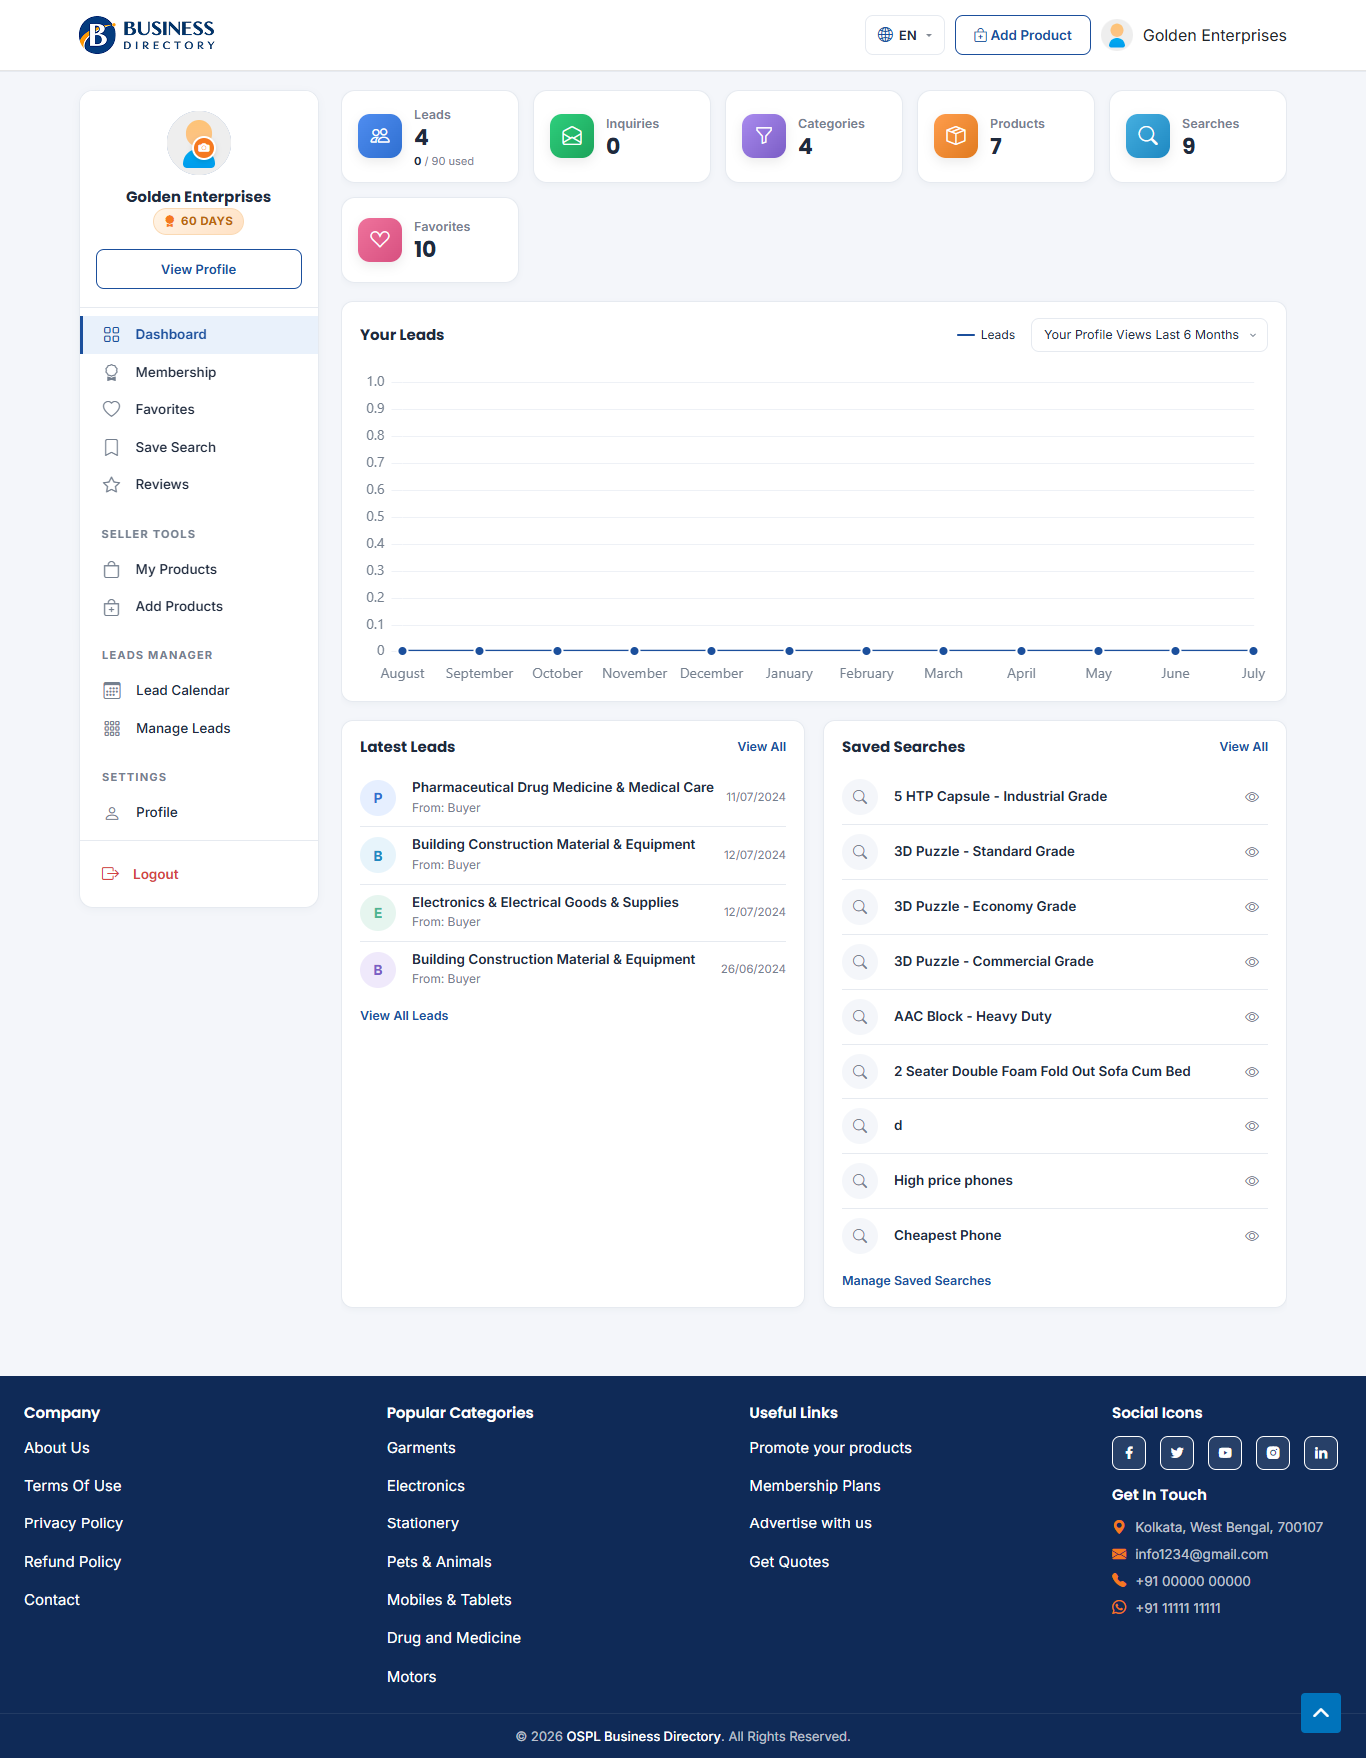The height and width of the screenshot is (1758, 1366).
Task: Click the YouTube icon in footer
Action: coord(1224,1453)
